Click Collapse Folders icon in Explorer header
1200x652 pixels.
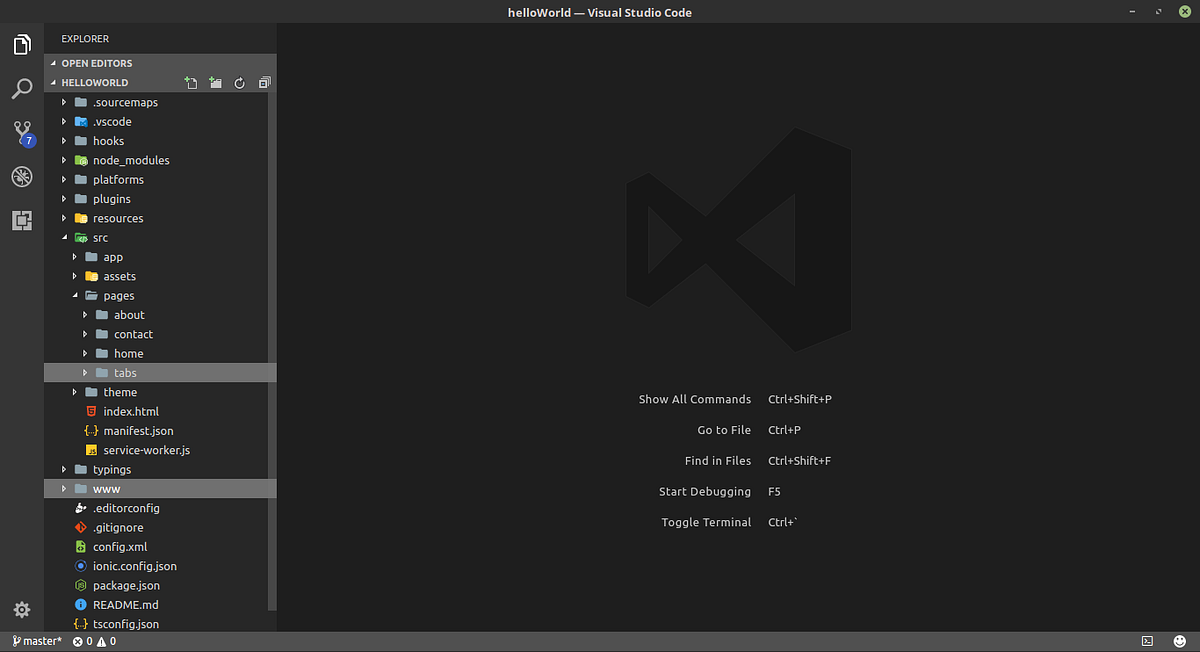263,82
